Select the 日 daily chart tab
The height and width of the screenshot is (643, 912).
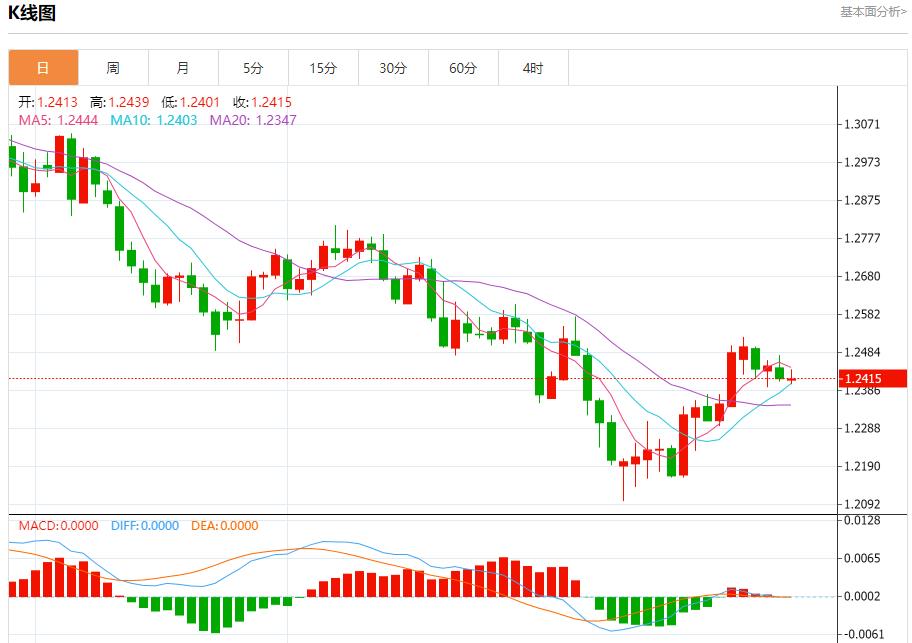point(43,68)
